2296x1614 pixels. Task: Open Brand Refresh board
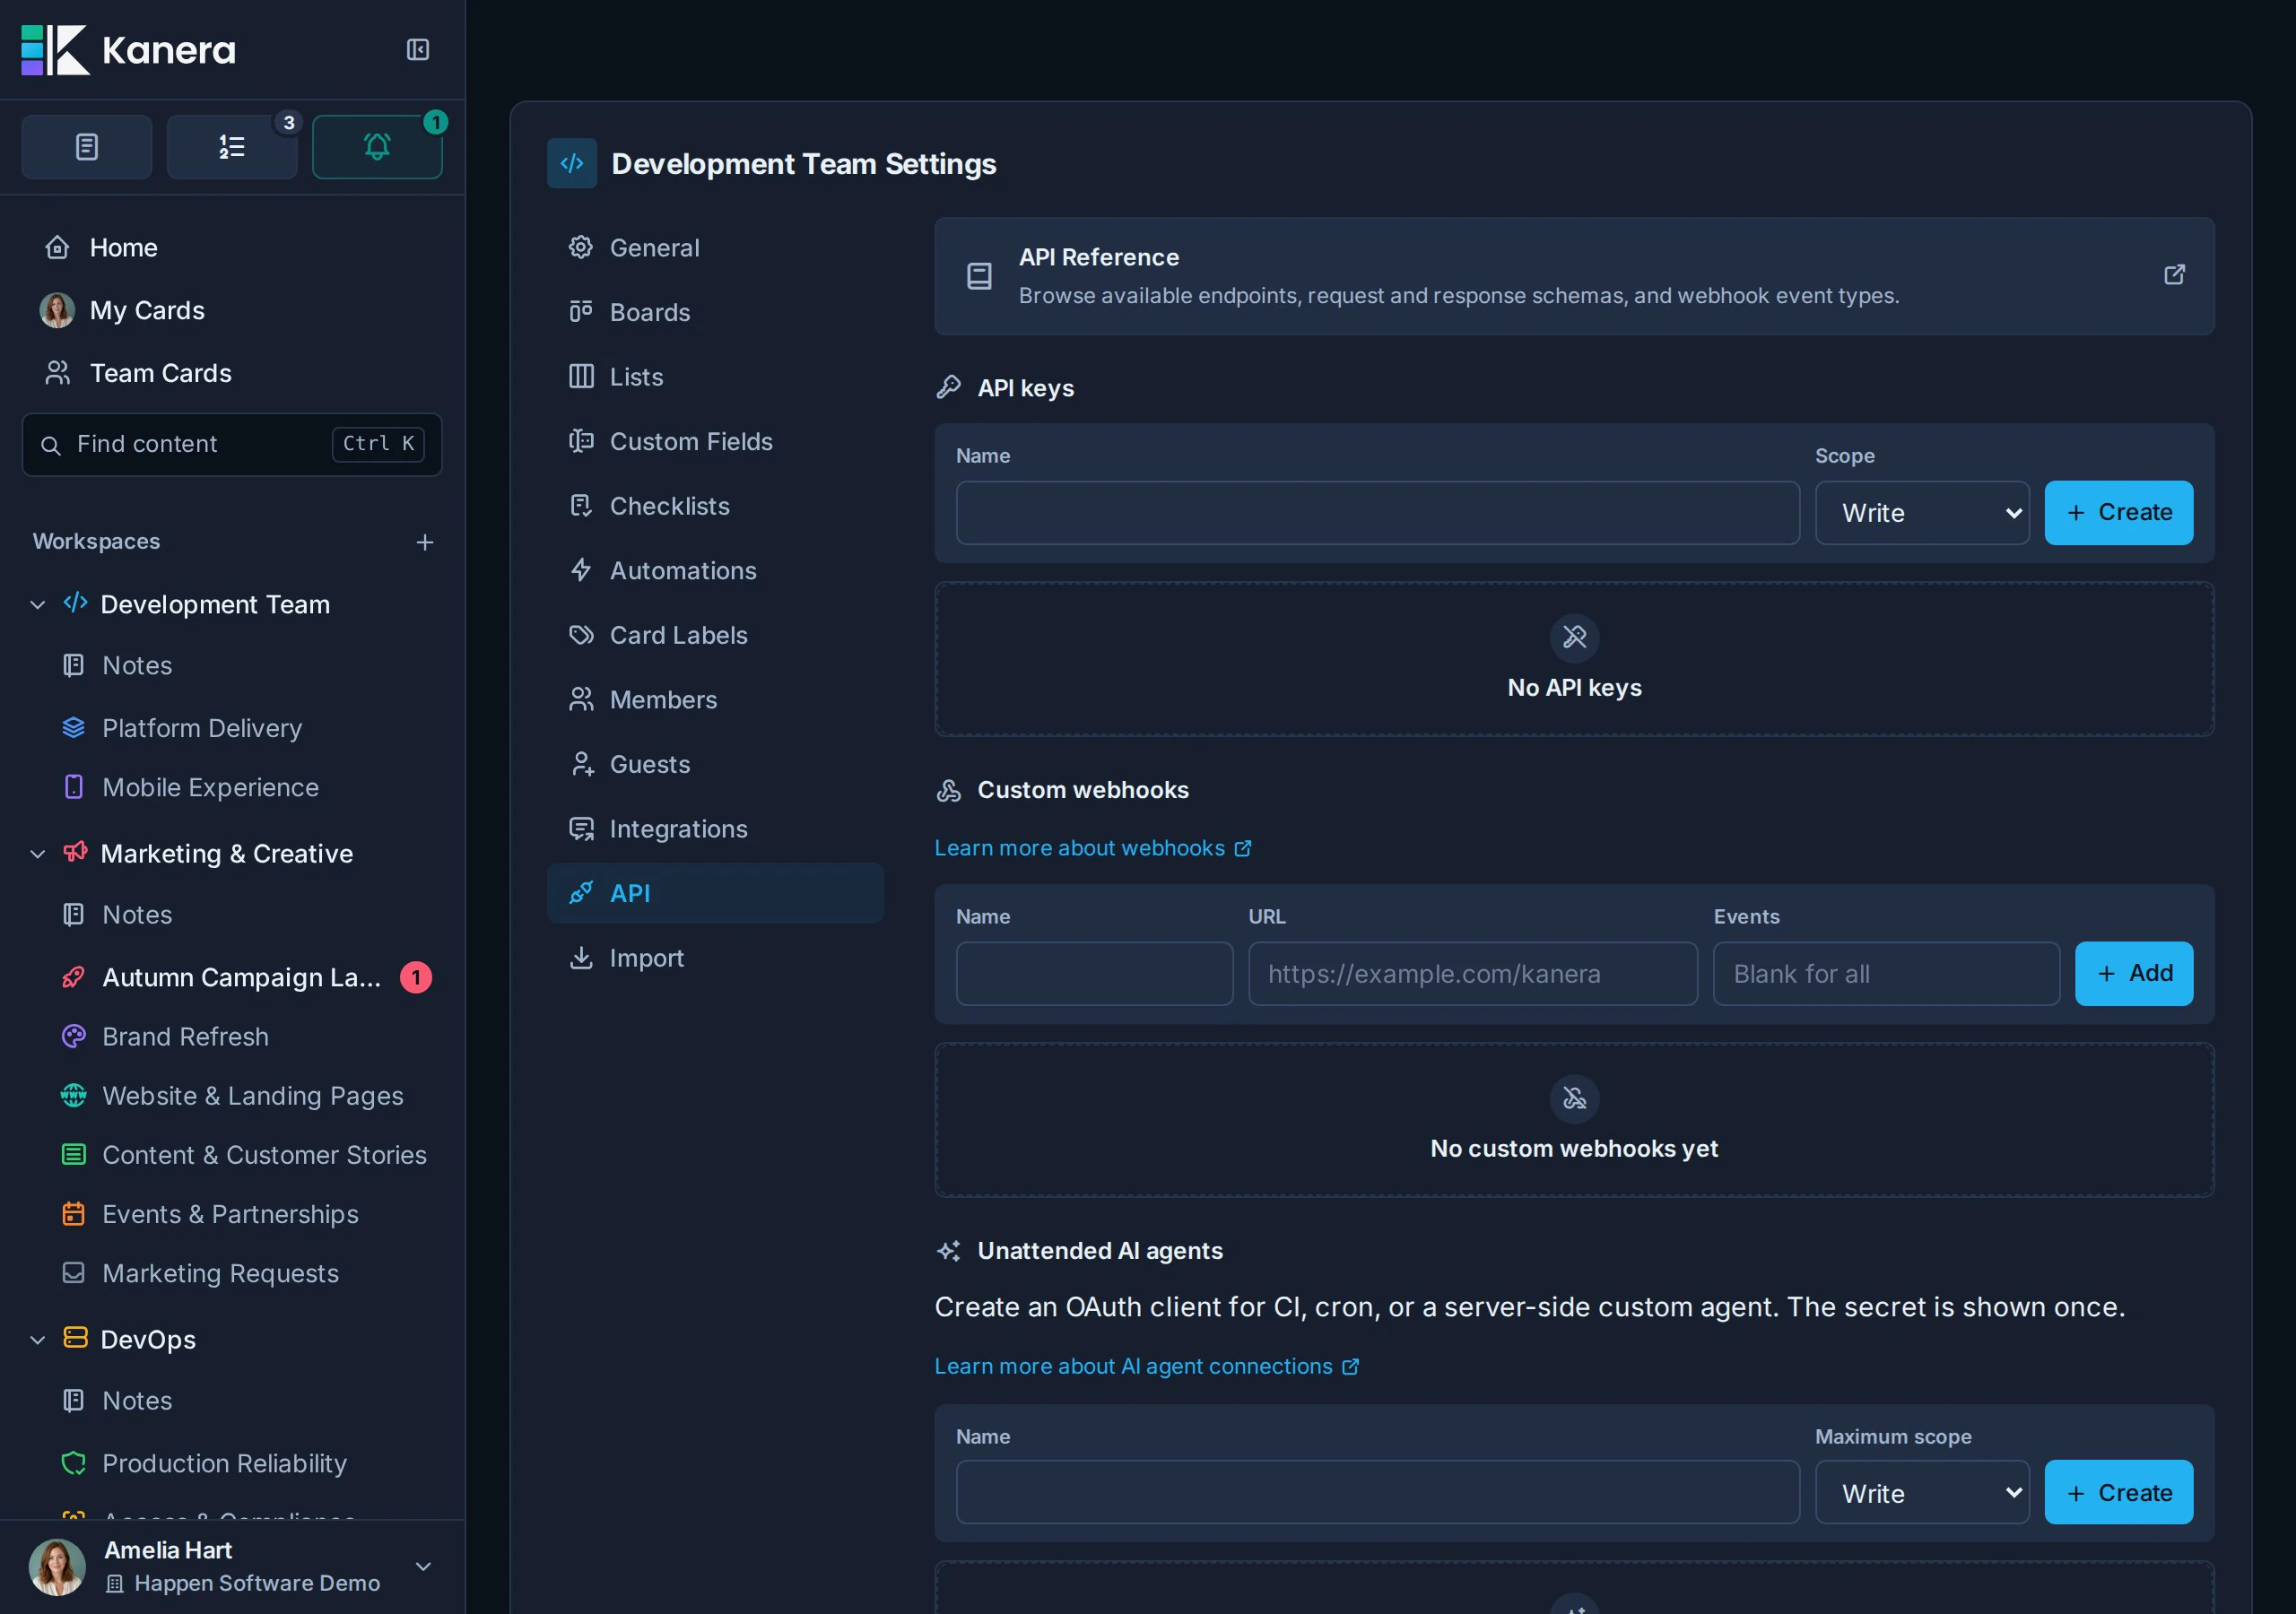click(x=185, y=1036)
